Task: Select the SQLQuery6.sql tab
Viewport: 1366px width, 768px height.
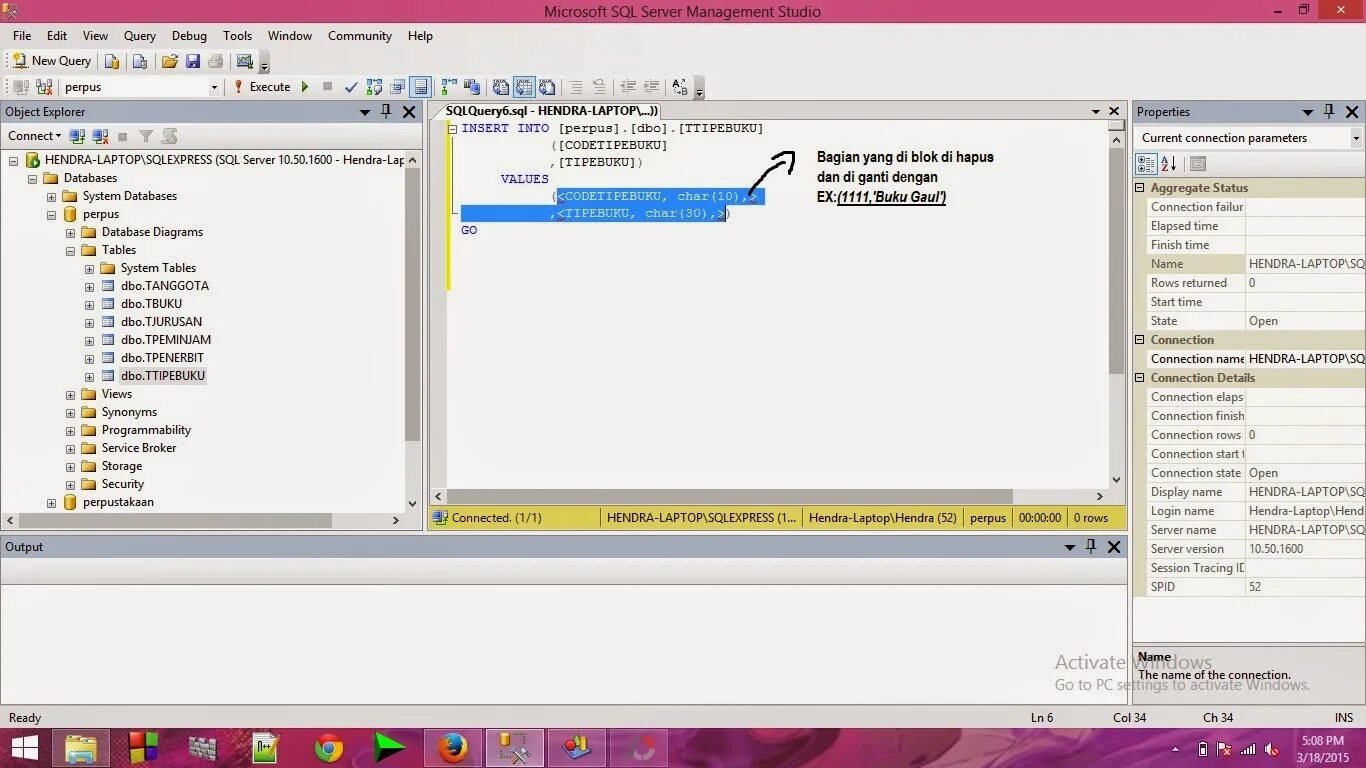Action: tap(551, 111)
